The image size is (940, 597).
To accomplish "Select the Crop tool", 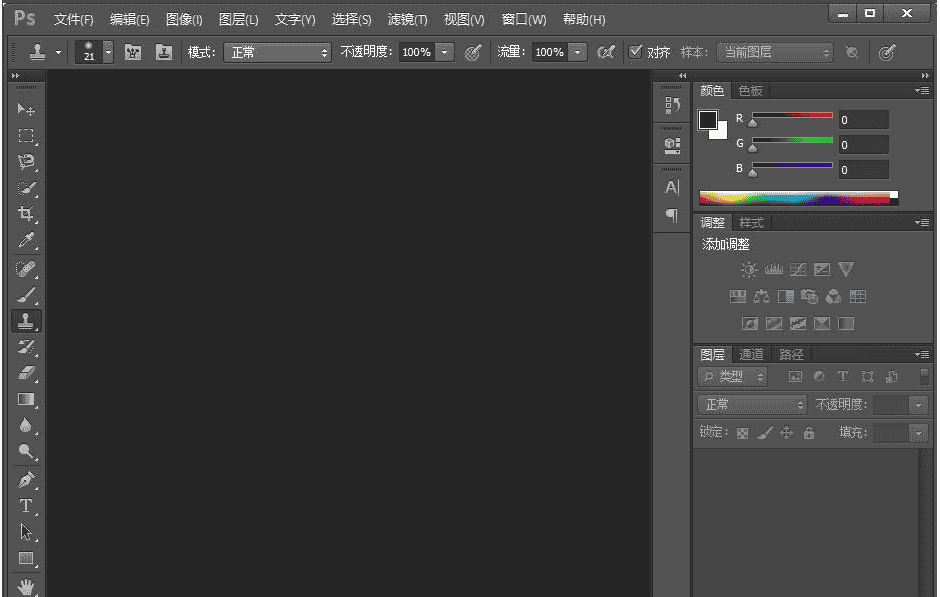I will coord(26,214).
